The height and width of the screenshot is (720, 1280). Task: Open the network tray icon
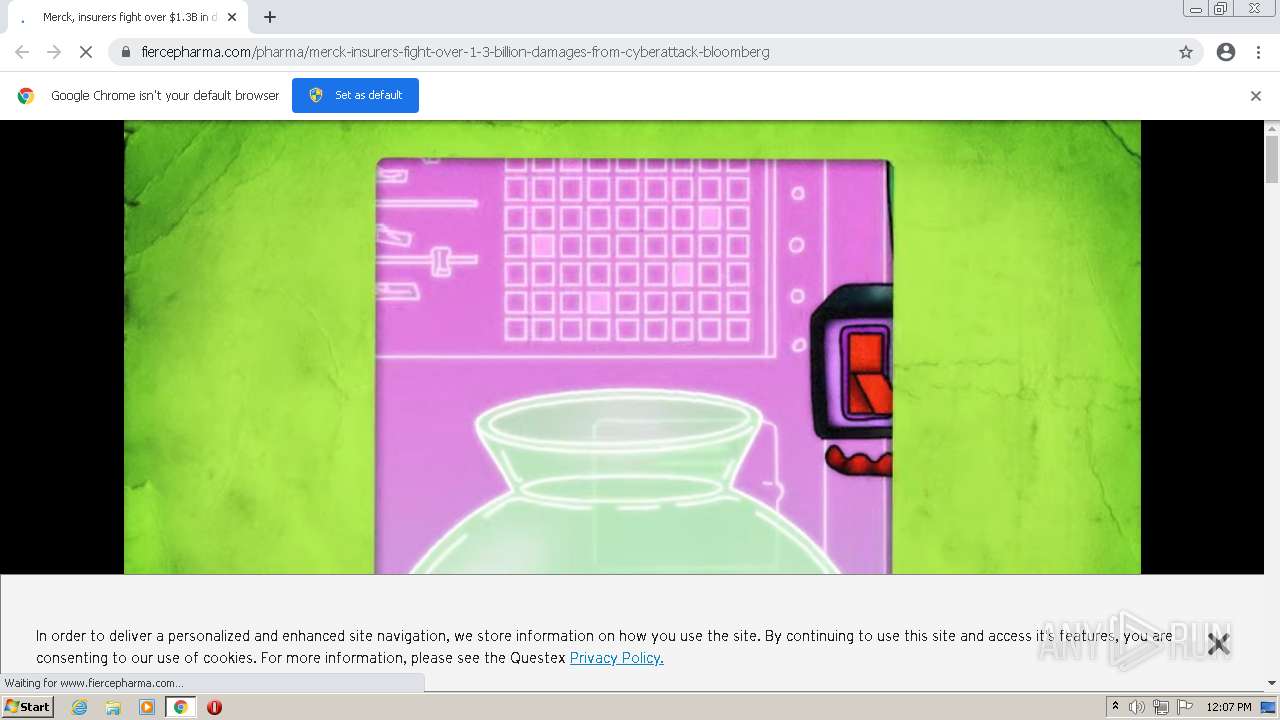pos(1161,707)
